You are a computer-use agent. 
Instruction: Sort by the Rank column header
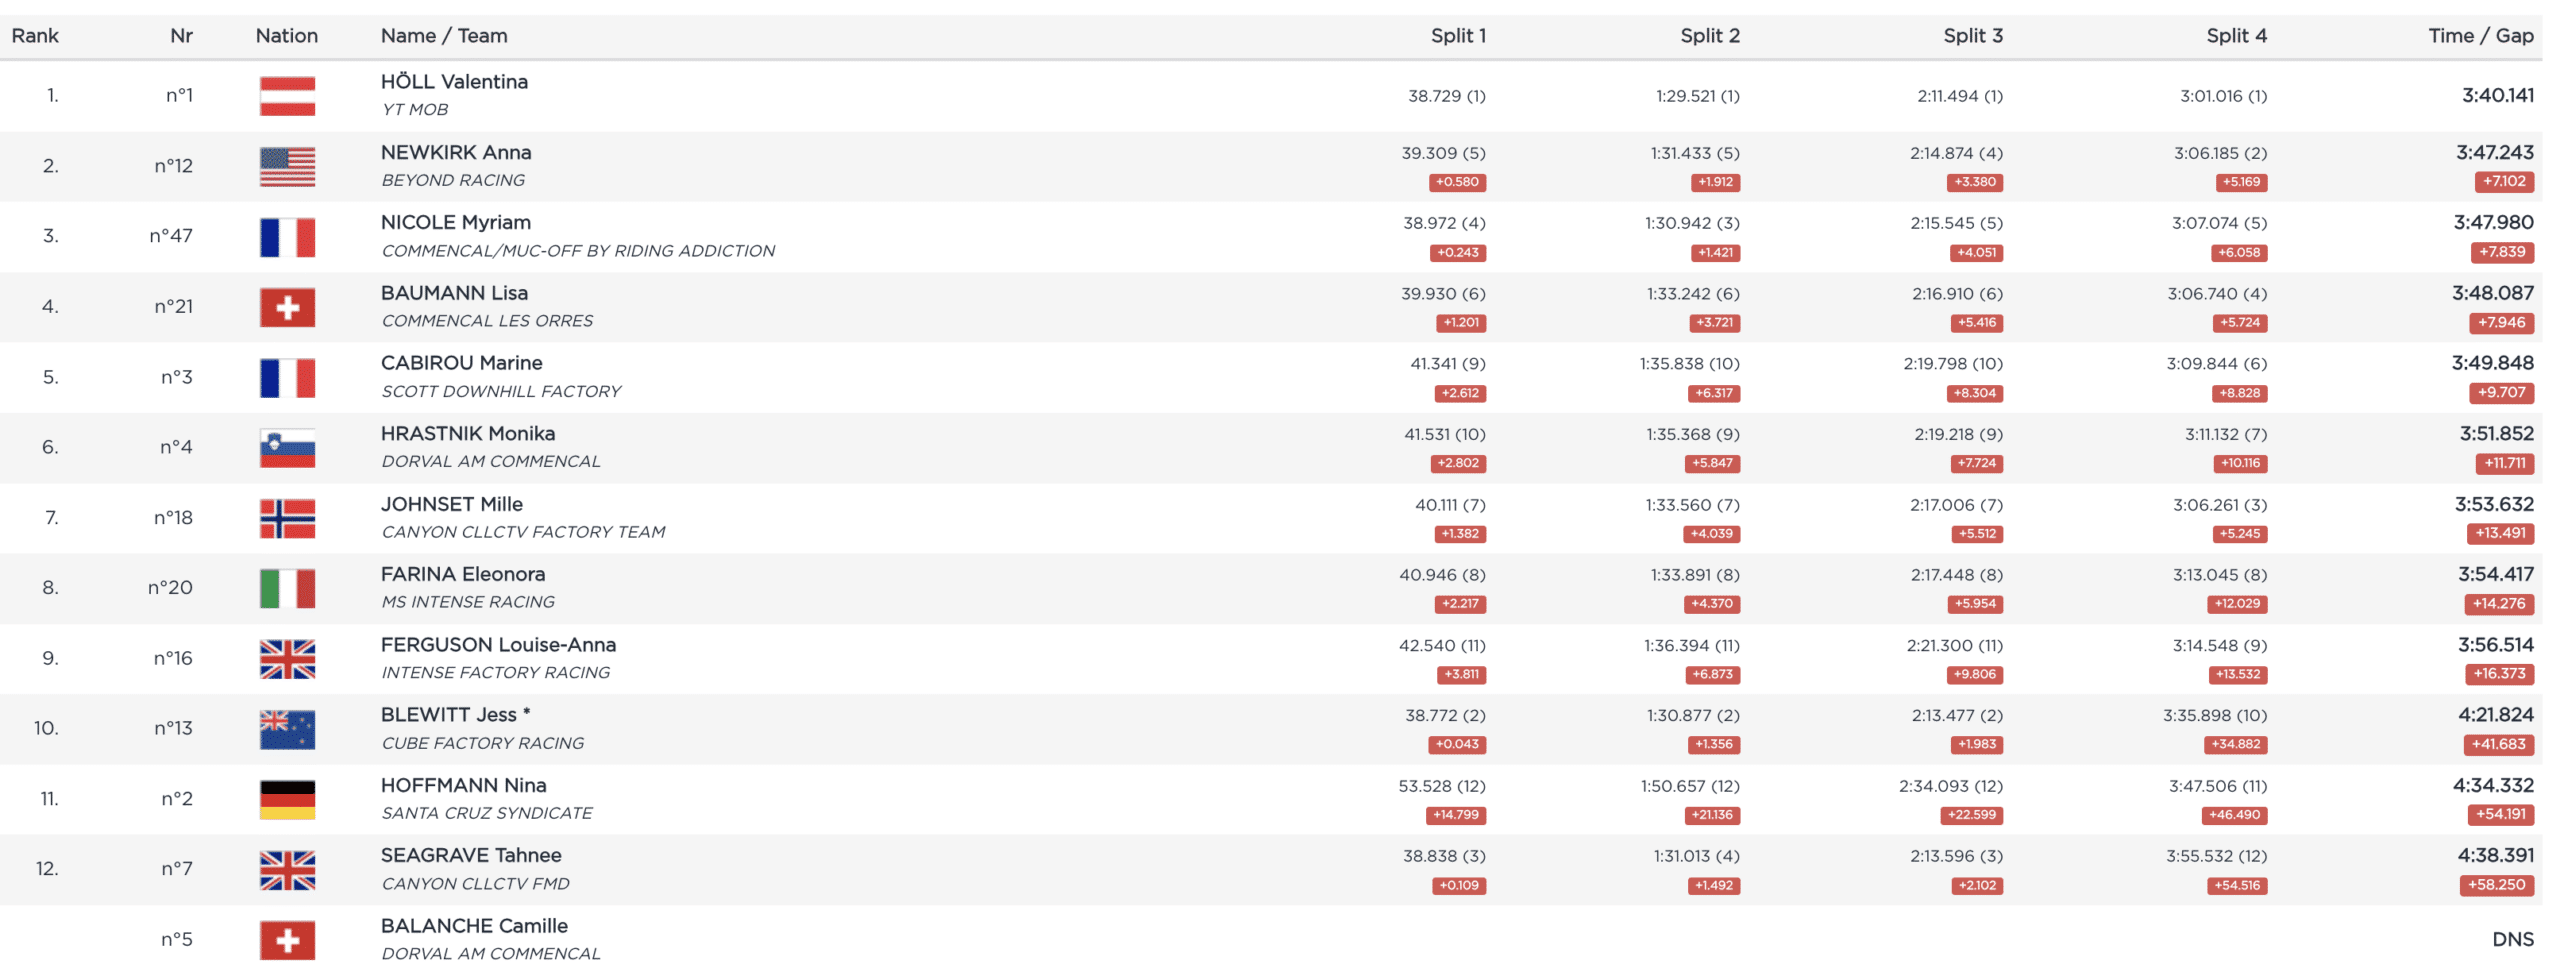pos(35,36)
